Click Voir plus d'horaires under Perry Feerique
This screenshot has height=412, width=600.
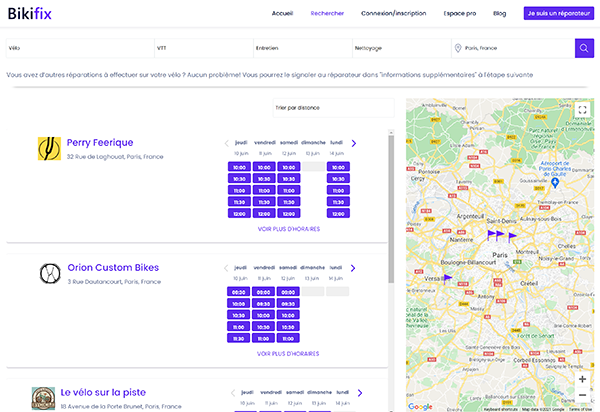pyautogui.click(x=288, y=228)
